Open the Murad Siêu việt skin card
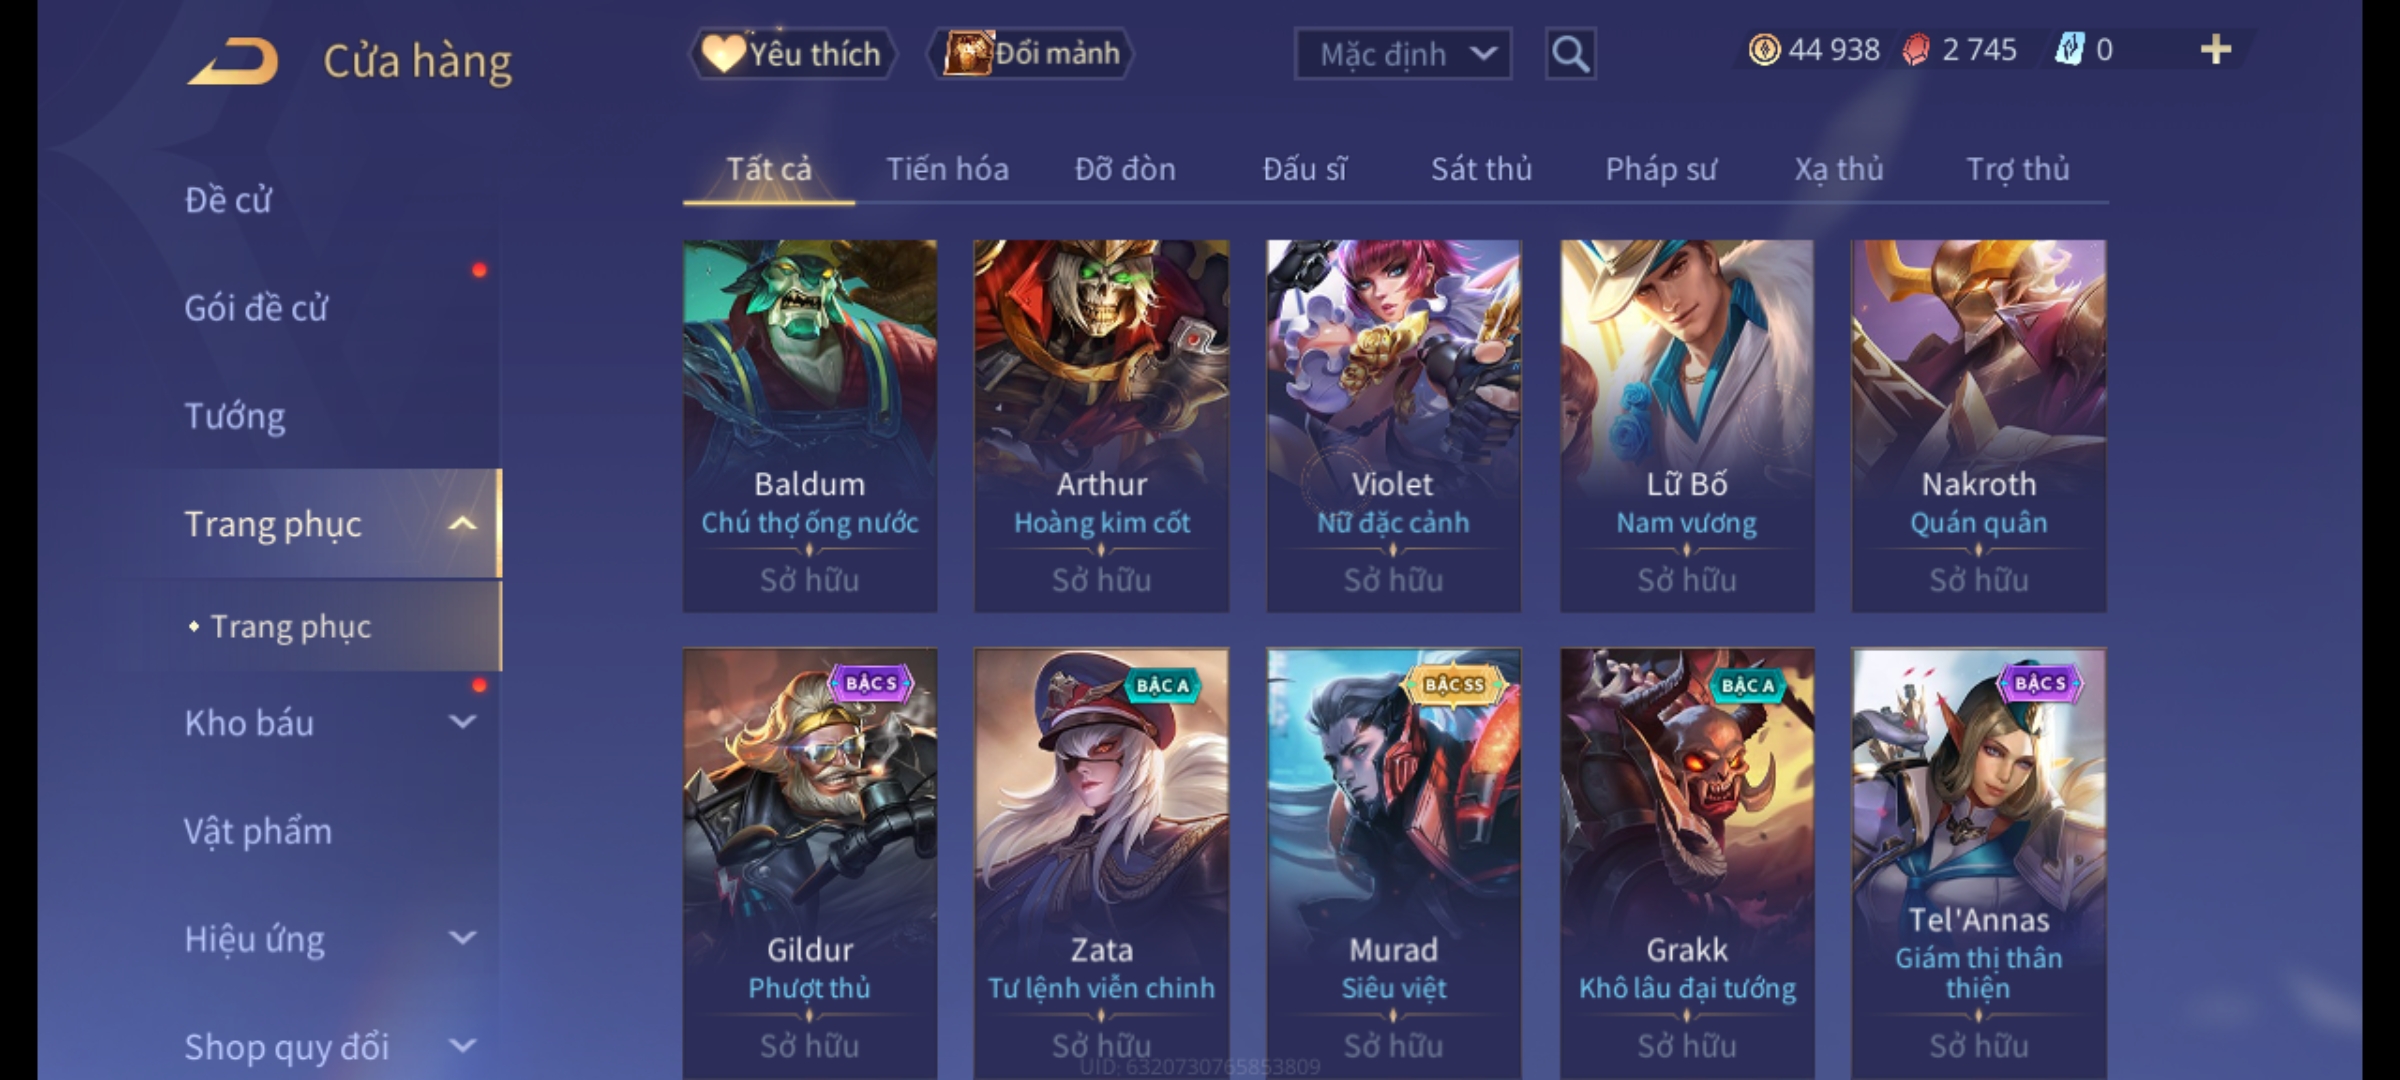Screen dimensions: 2400x1080 coord(1393,864)
